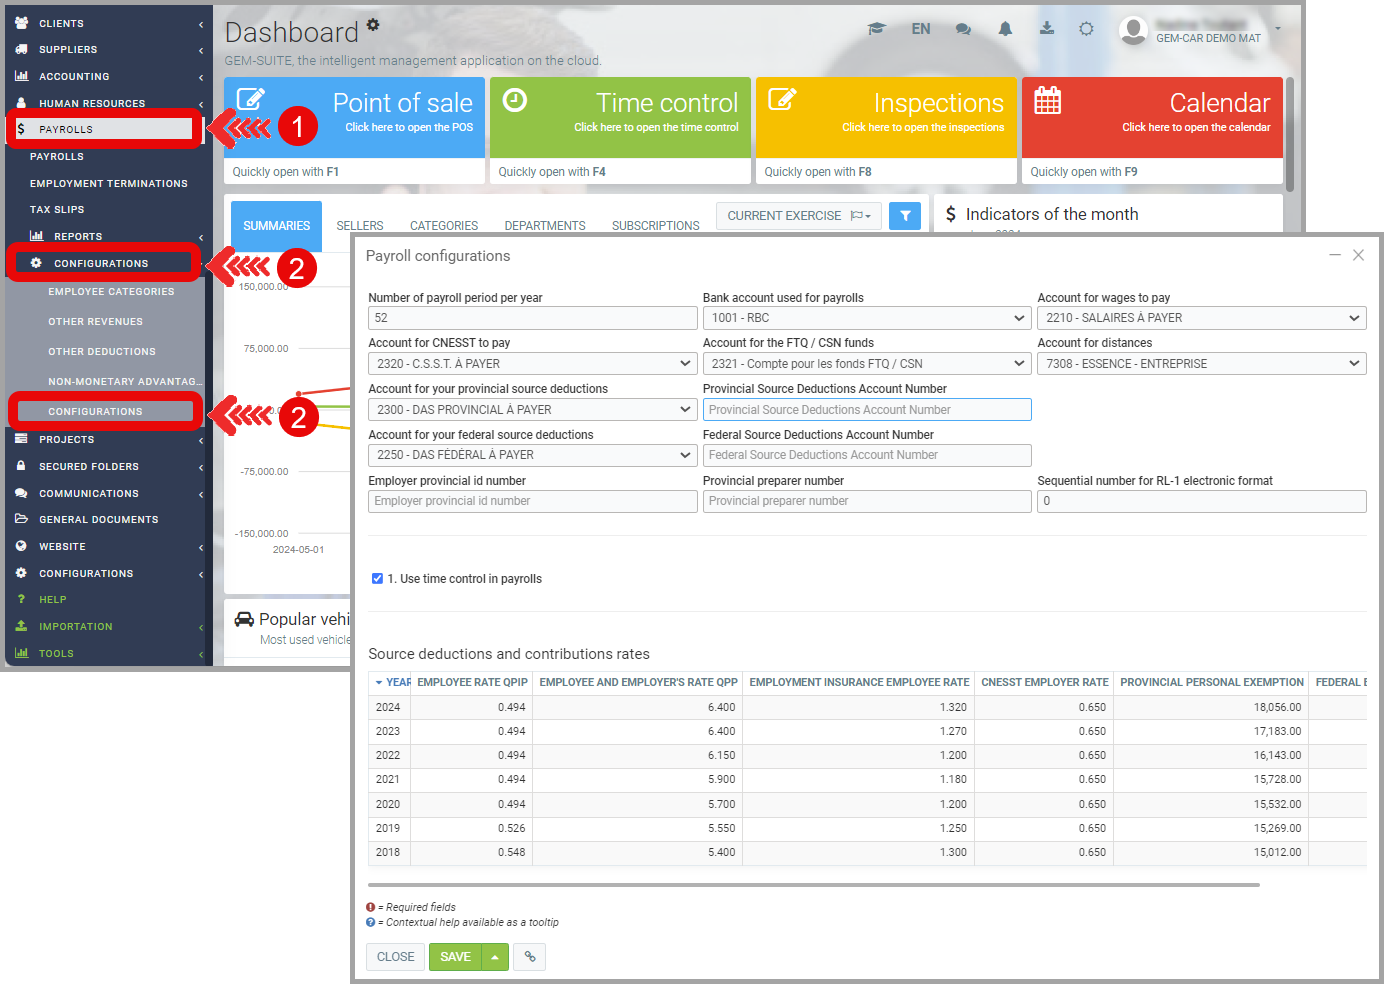
Task: Switch to the Summaries tab
Action: click(276, 226)
